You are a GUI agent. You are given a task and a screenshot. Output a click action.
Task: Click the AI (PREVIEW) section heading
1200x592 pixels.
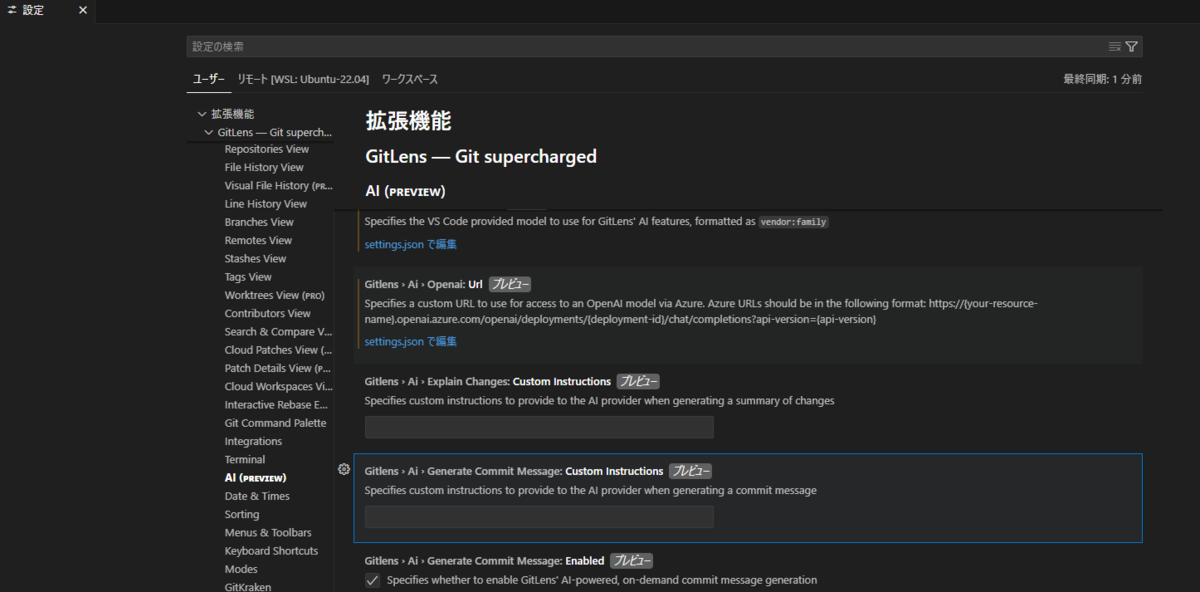coord(405,191)
